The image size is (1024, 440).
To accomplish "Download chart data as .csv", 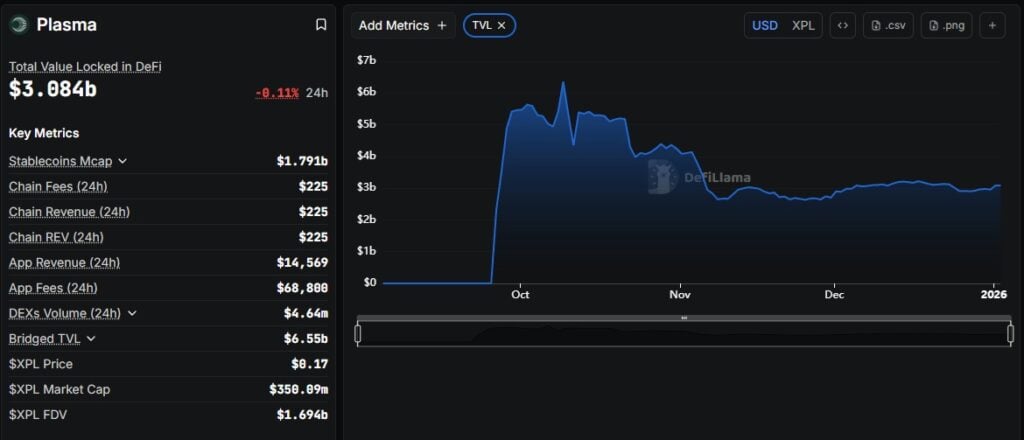I will tap(888, 25).
